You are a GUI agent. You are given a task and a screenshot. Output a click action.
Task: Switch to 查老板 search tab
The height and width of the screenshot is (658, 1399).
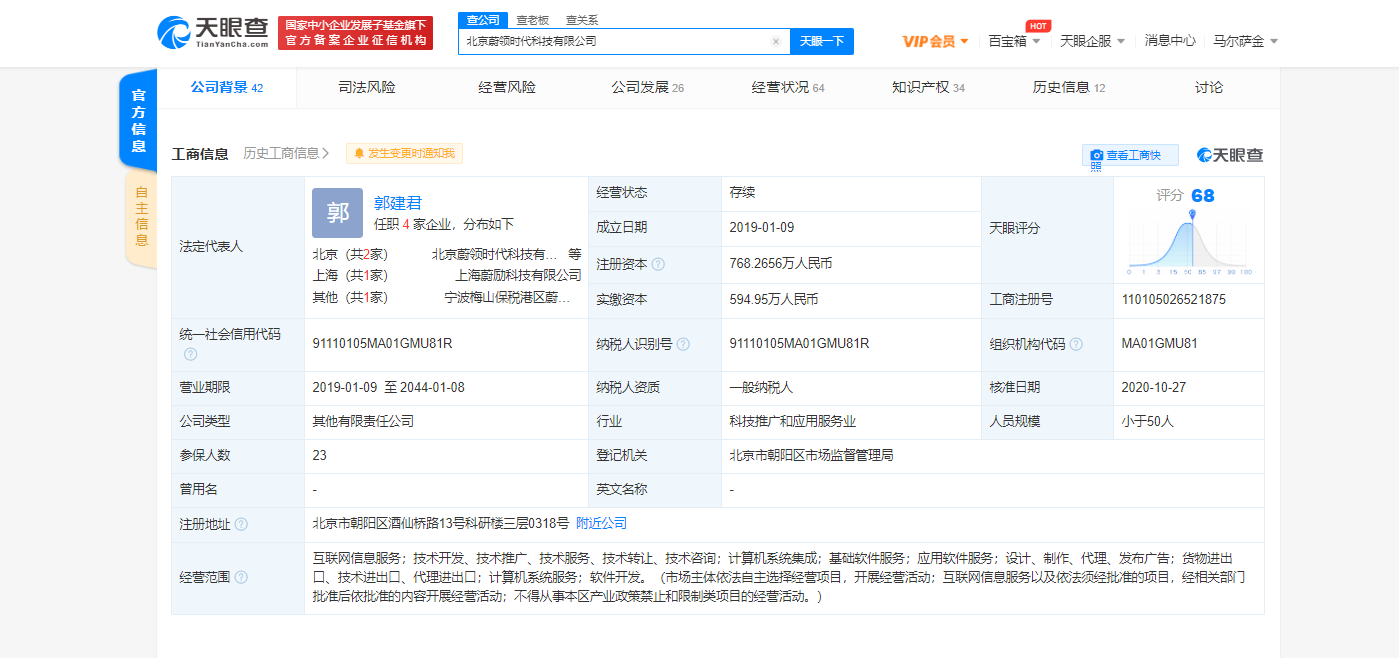click(532, 20)
